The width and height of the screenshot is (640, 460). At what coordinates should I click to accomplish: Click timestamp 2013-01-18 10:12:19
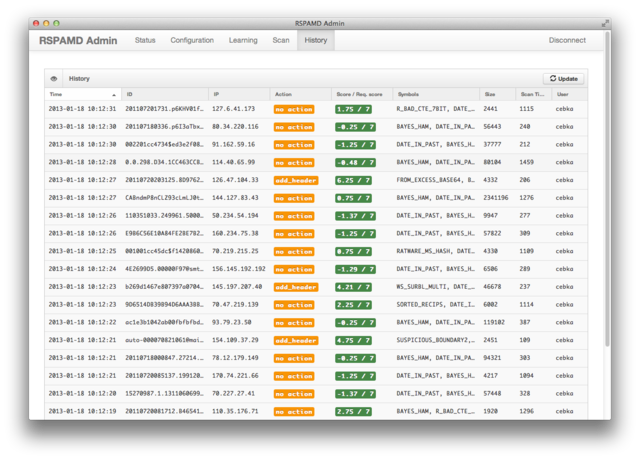tap(82, 411)
